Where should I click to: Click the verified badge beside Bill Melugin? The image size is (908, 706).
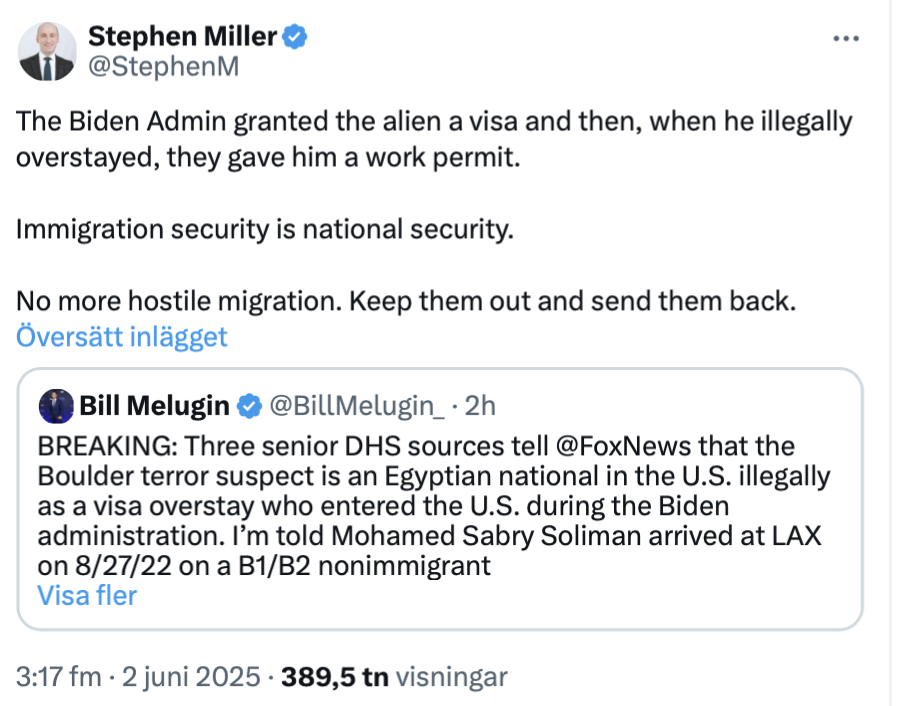pyautogui.click(x=246, y=405)
